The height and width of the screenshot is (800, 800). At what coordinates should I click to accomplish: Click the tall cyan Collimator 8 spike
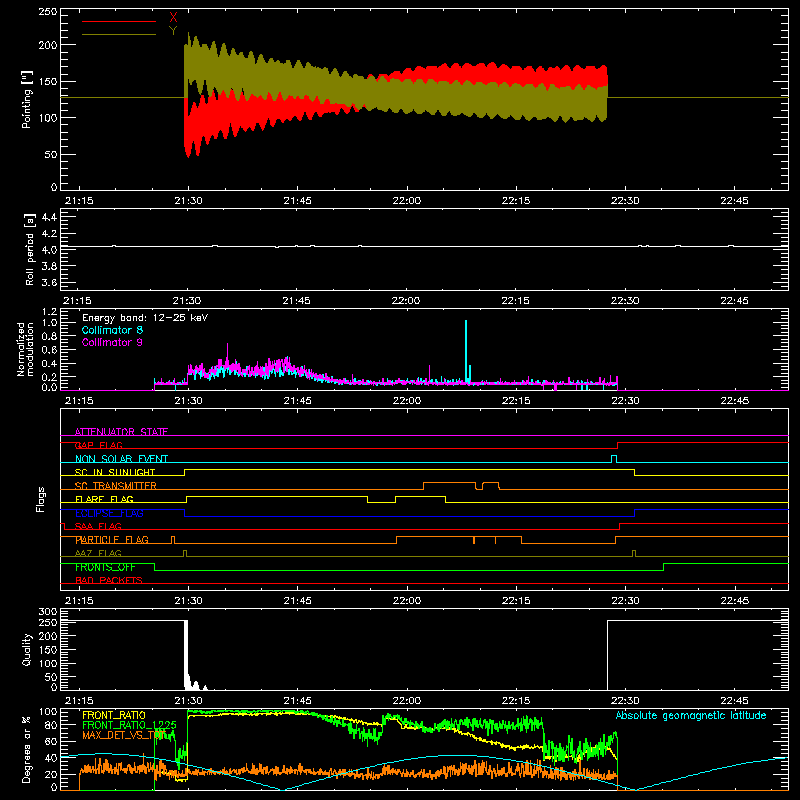[x=466, y=351]
